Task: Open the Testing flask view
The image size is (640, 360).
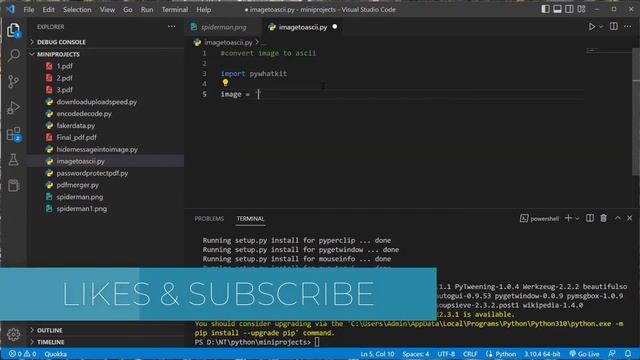Action: (13, 160)
